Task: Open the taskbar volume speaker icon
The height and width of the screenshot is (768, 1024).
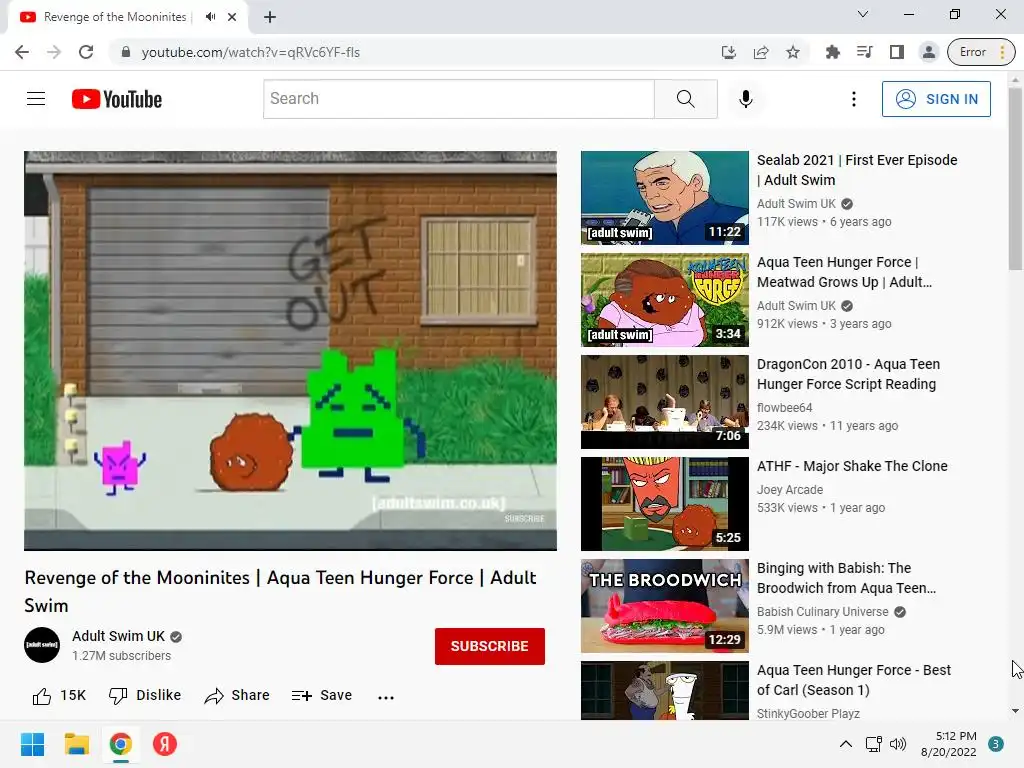Action: pyautogui.click(x=899, y=744)
